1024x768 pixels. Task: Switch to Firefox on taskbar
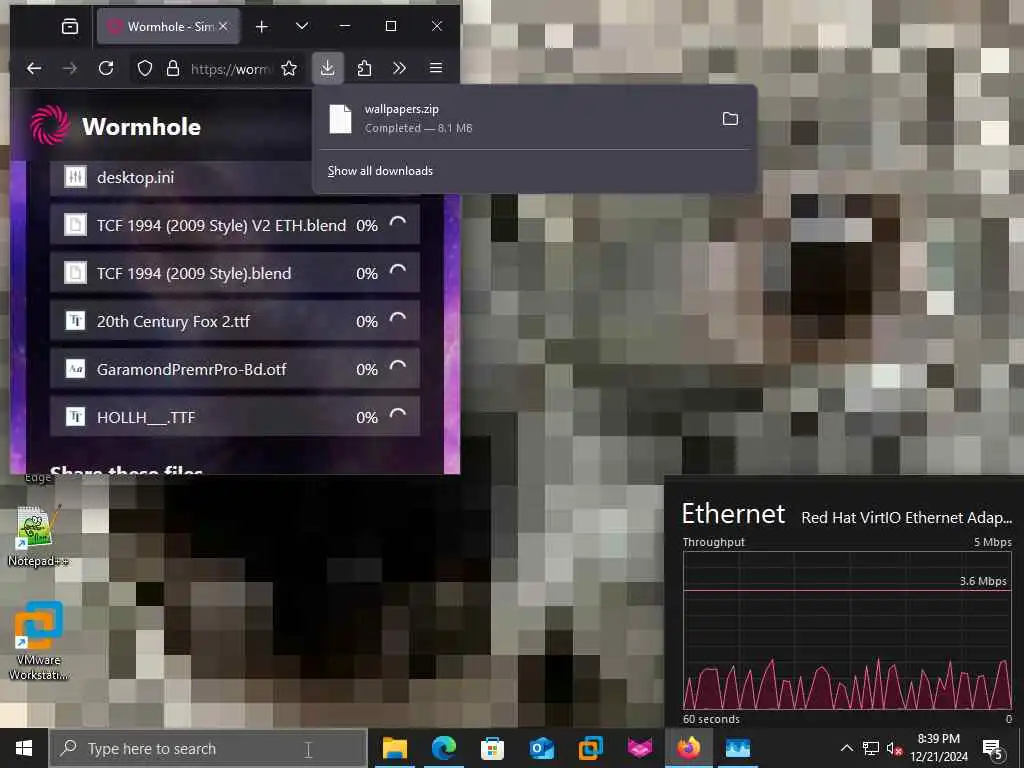click(688, 748)
